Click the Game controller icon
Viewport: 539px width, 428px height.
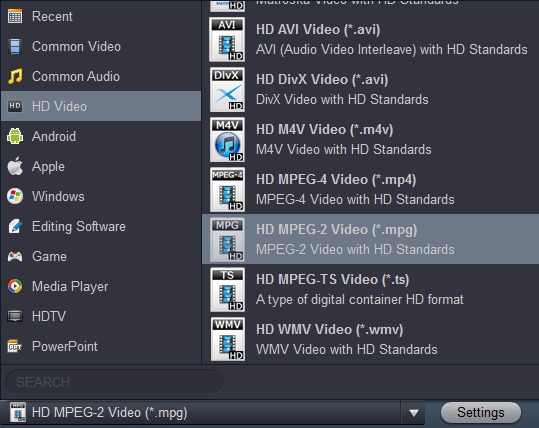click(x=15, y=256)
